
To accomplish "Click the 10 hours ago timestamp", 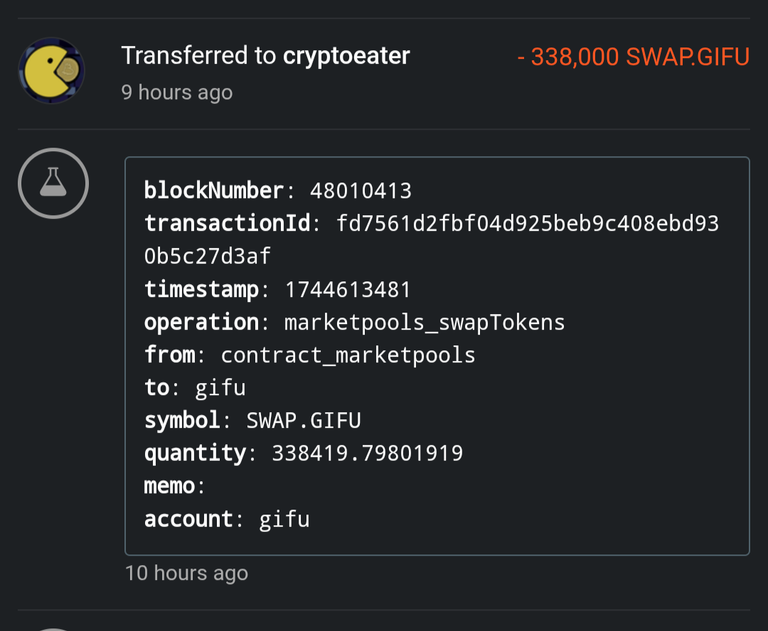I will [187, 573].
